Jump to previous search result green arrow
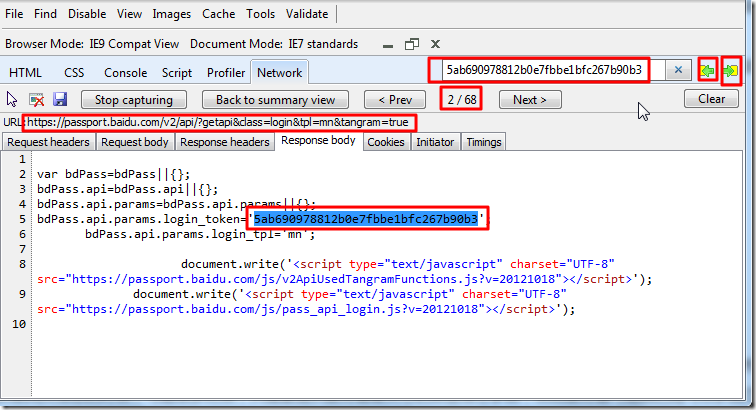 coord(707,71)
